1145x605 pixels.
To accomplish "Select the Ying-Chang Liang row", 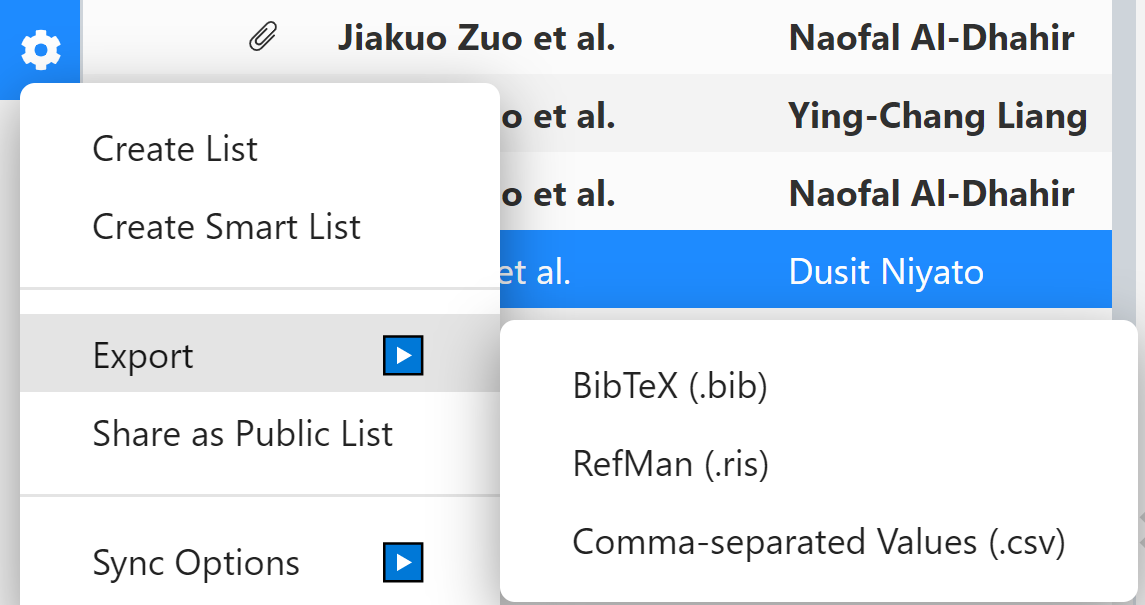I will tap(937, 117).
